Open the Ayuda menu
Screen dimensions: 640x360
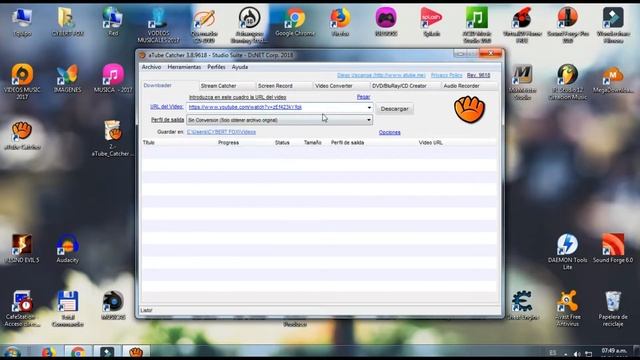pos(240,67)
